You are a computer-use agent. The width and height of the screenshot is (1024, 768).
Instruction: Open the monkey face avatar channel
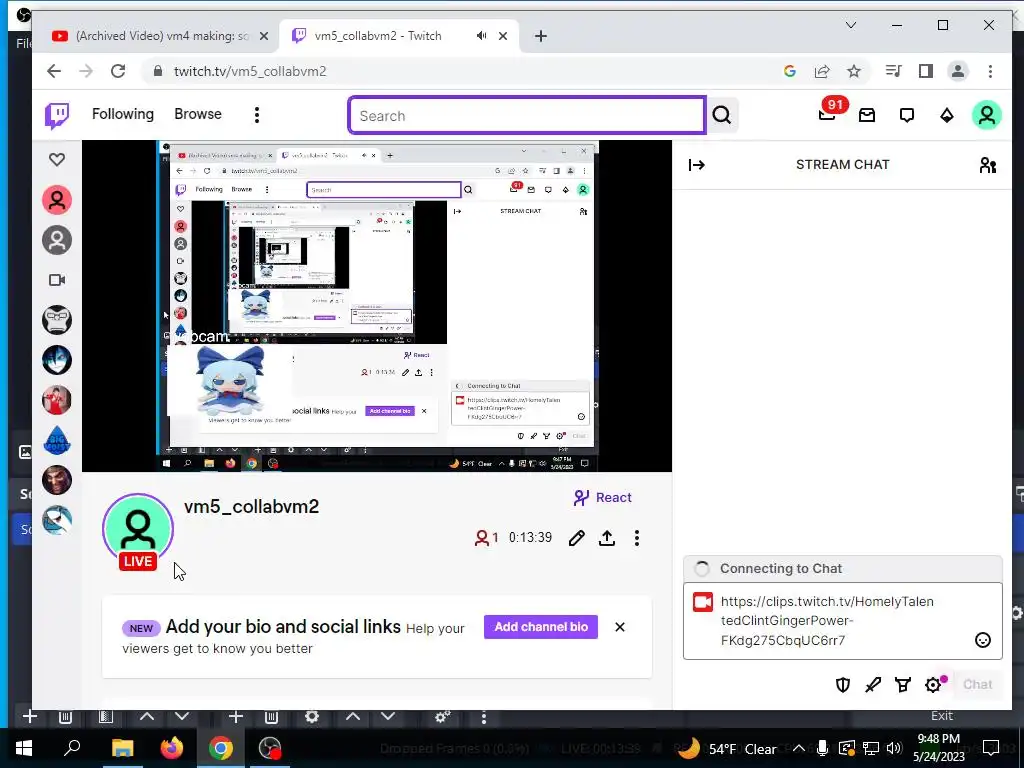click(57, 320)
